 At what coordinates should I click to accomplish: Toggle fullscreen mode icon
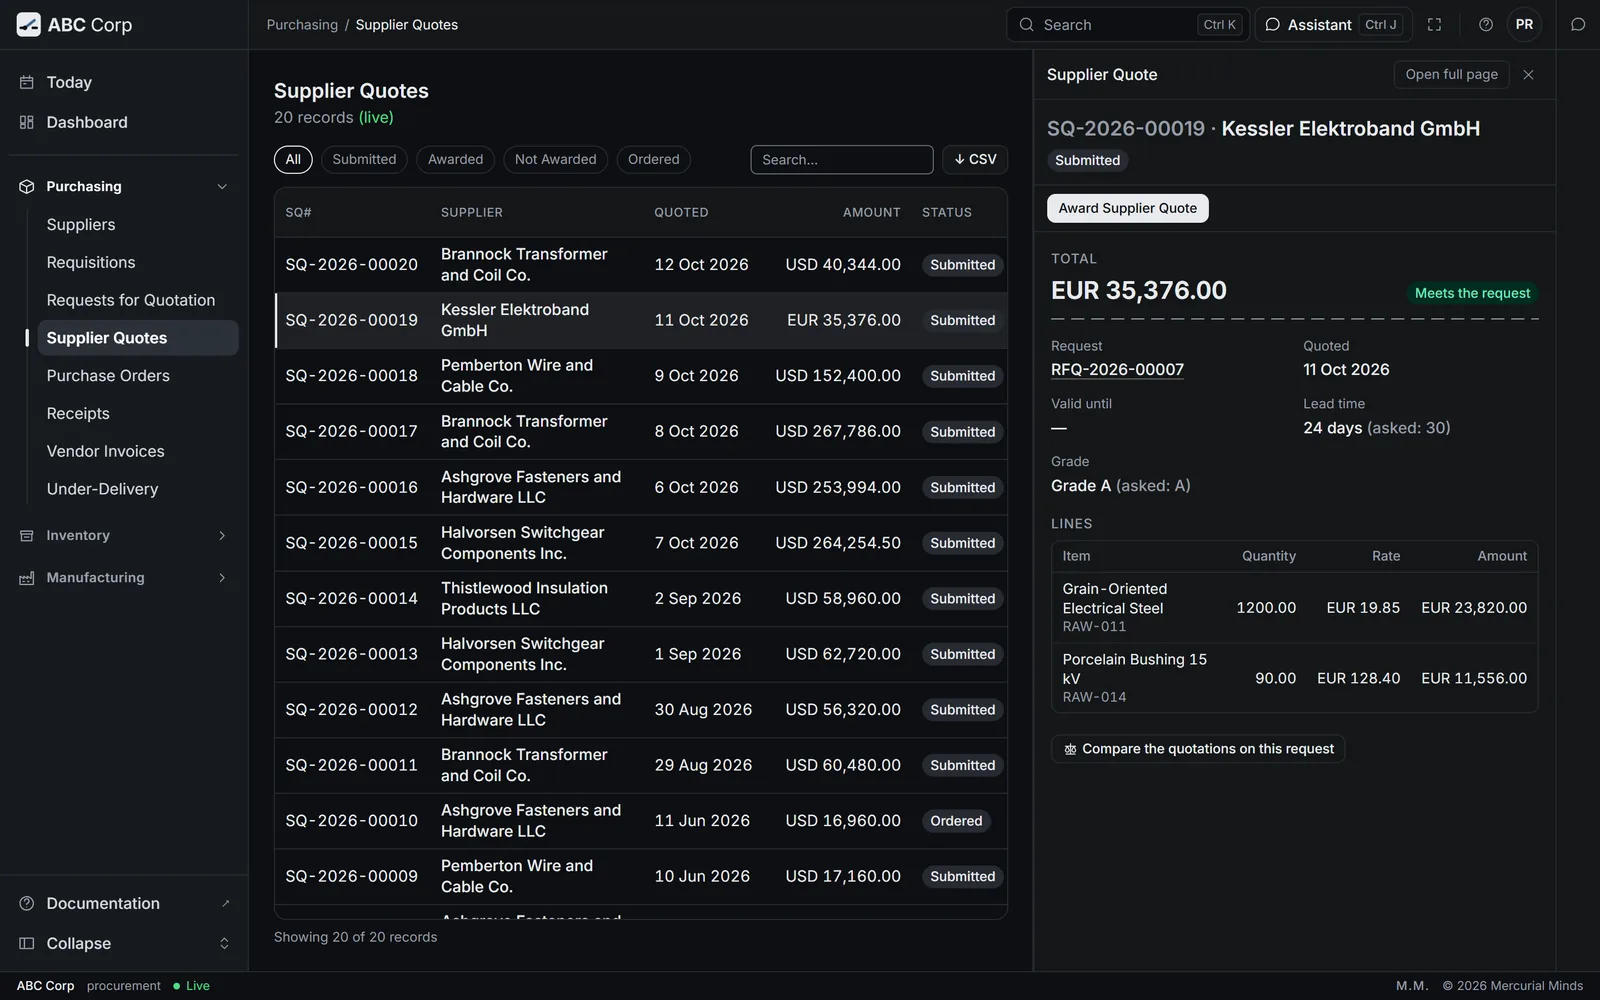[x=1434, y=25]
